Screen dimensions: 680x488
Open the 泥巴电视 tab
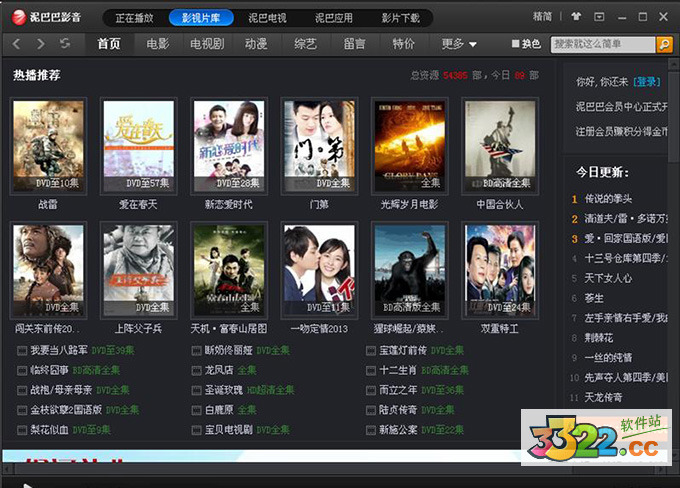point(268,18)
